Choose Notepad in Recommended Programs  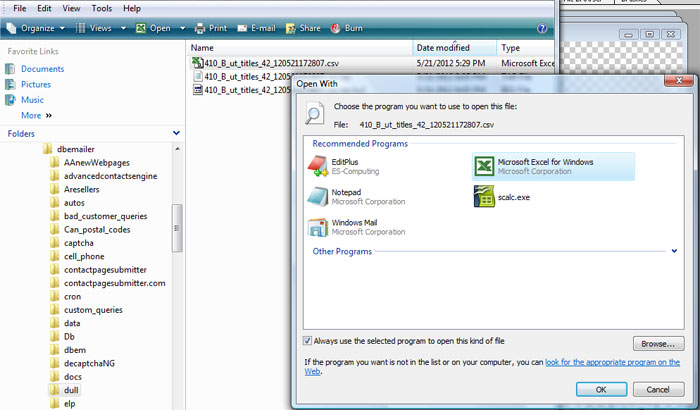(x=356, y=197)
